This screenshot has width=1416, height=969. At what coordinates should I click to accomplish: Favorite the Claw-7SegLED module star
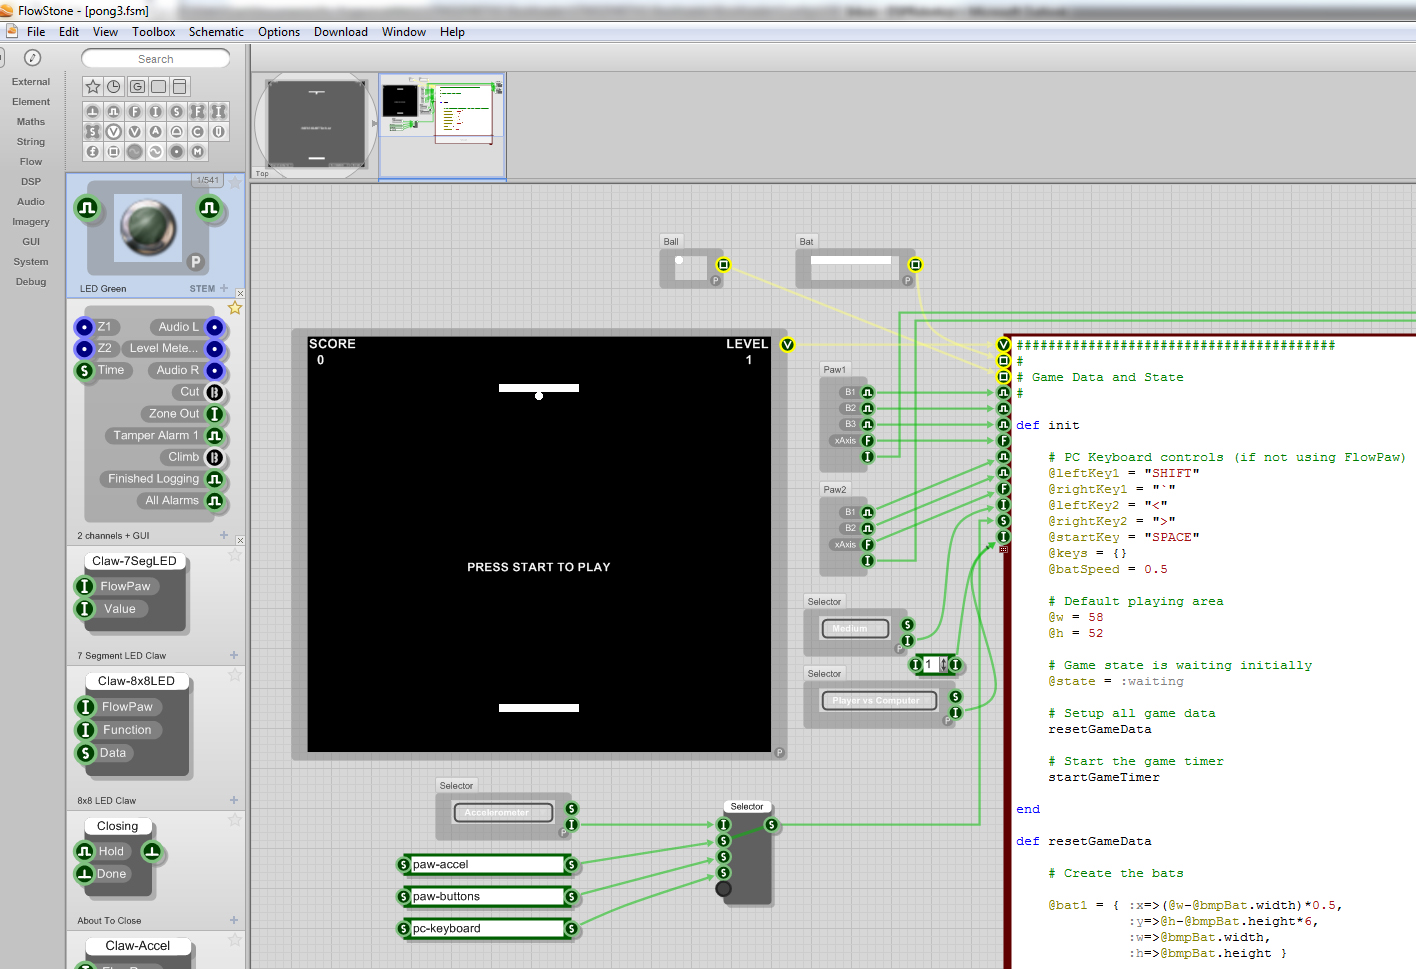pyautogui.click(x=235, y=554)
